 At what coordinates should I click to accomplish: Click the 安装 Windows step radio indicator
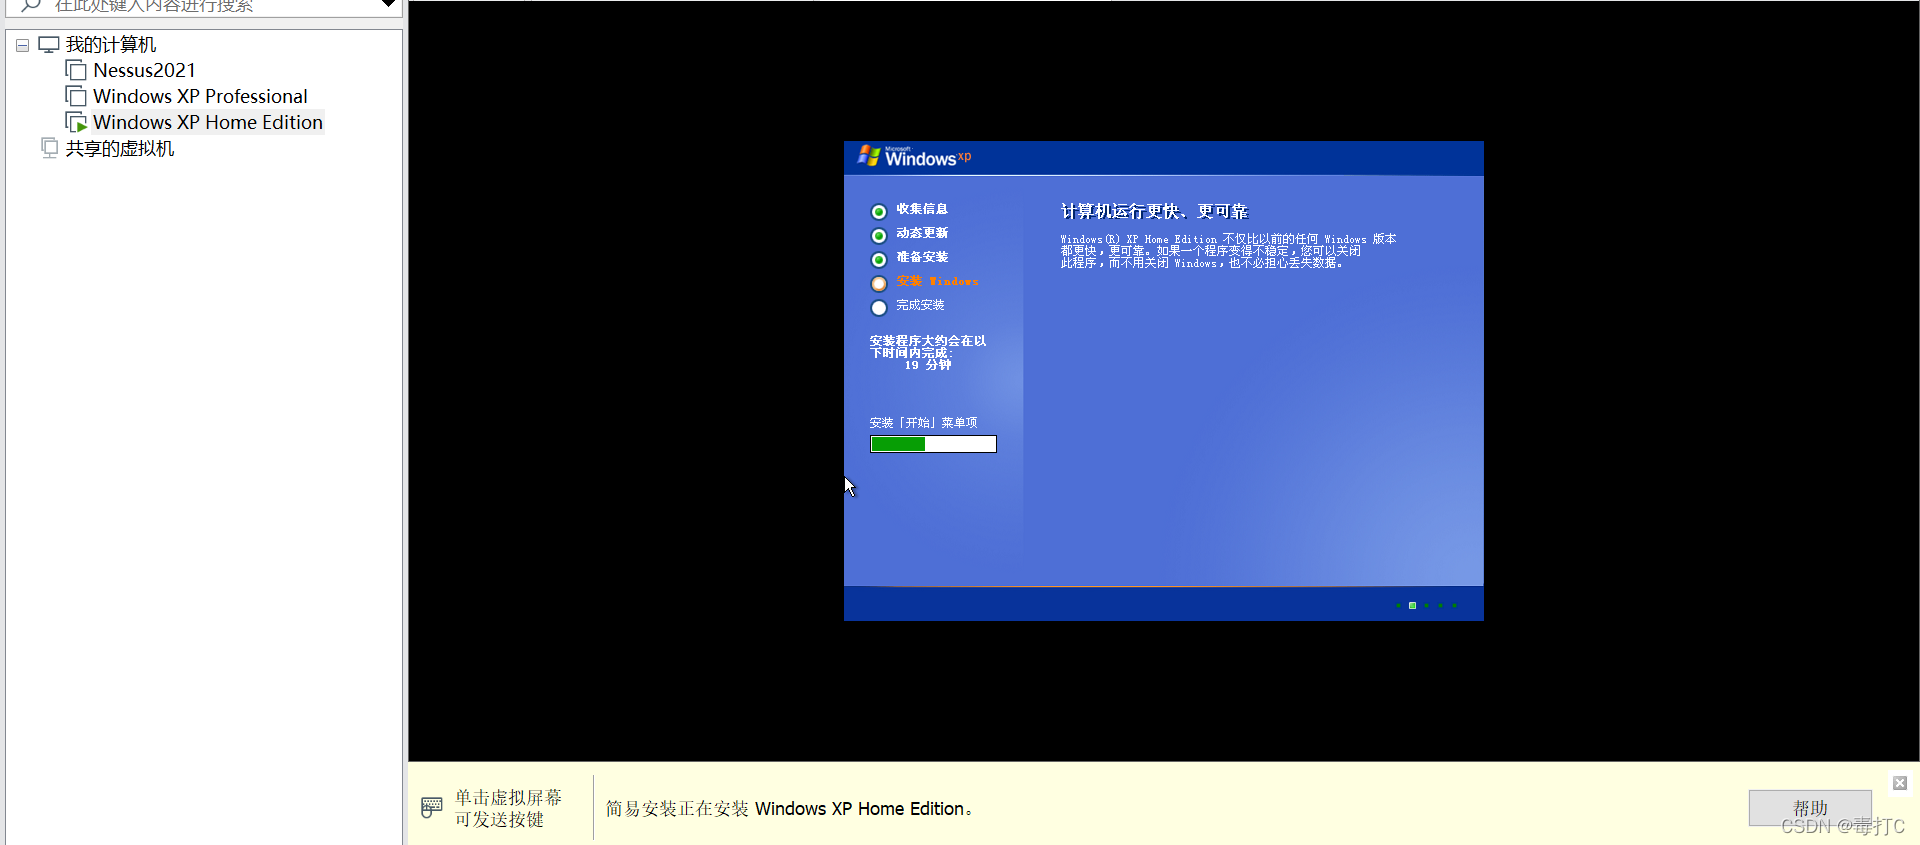[x=879, y=283]
